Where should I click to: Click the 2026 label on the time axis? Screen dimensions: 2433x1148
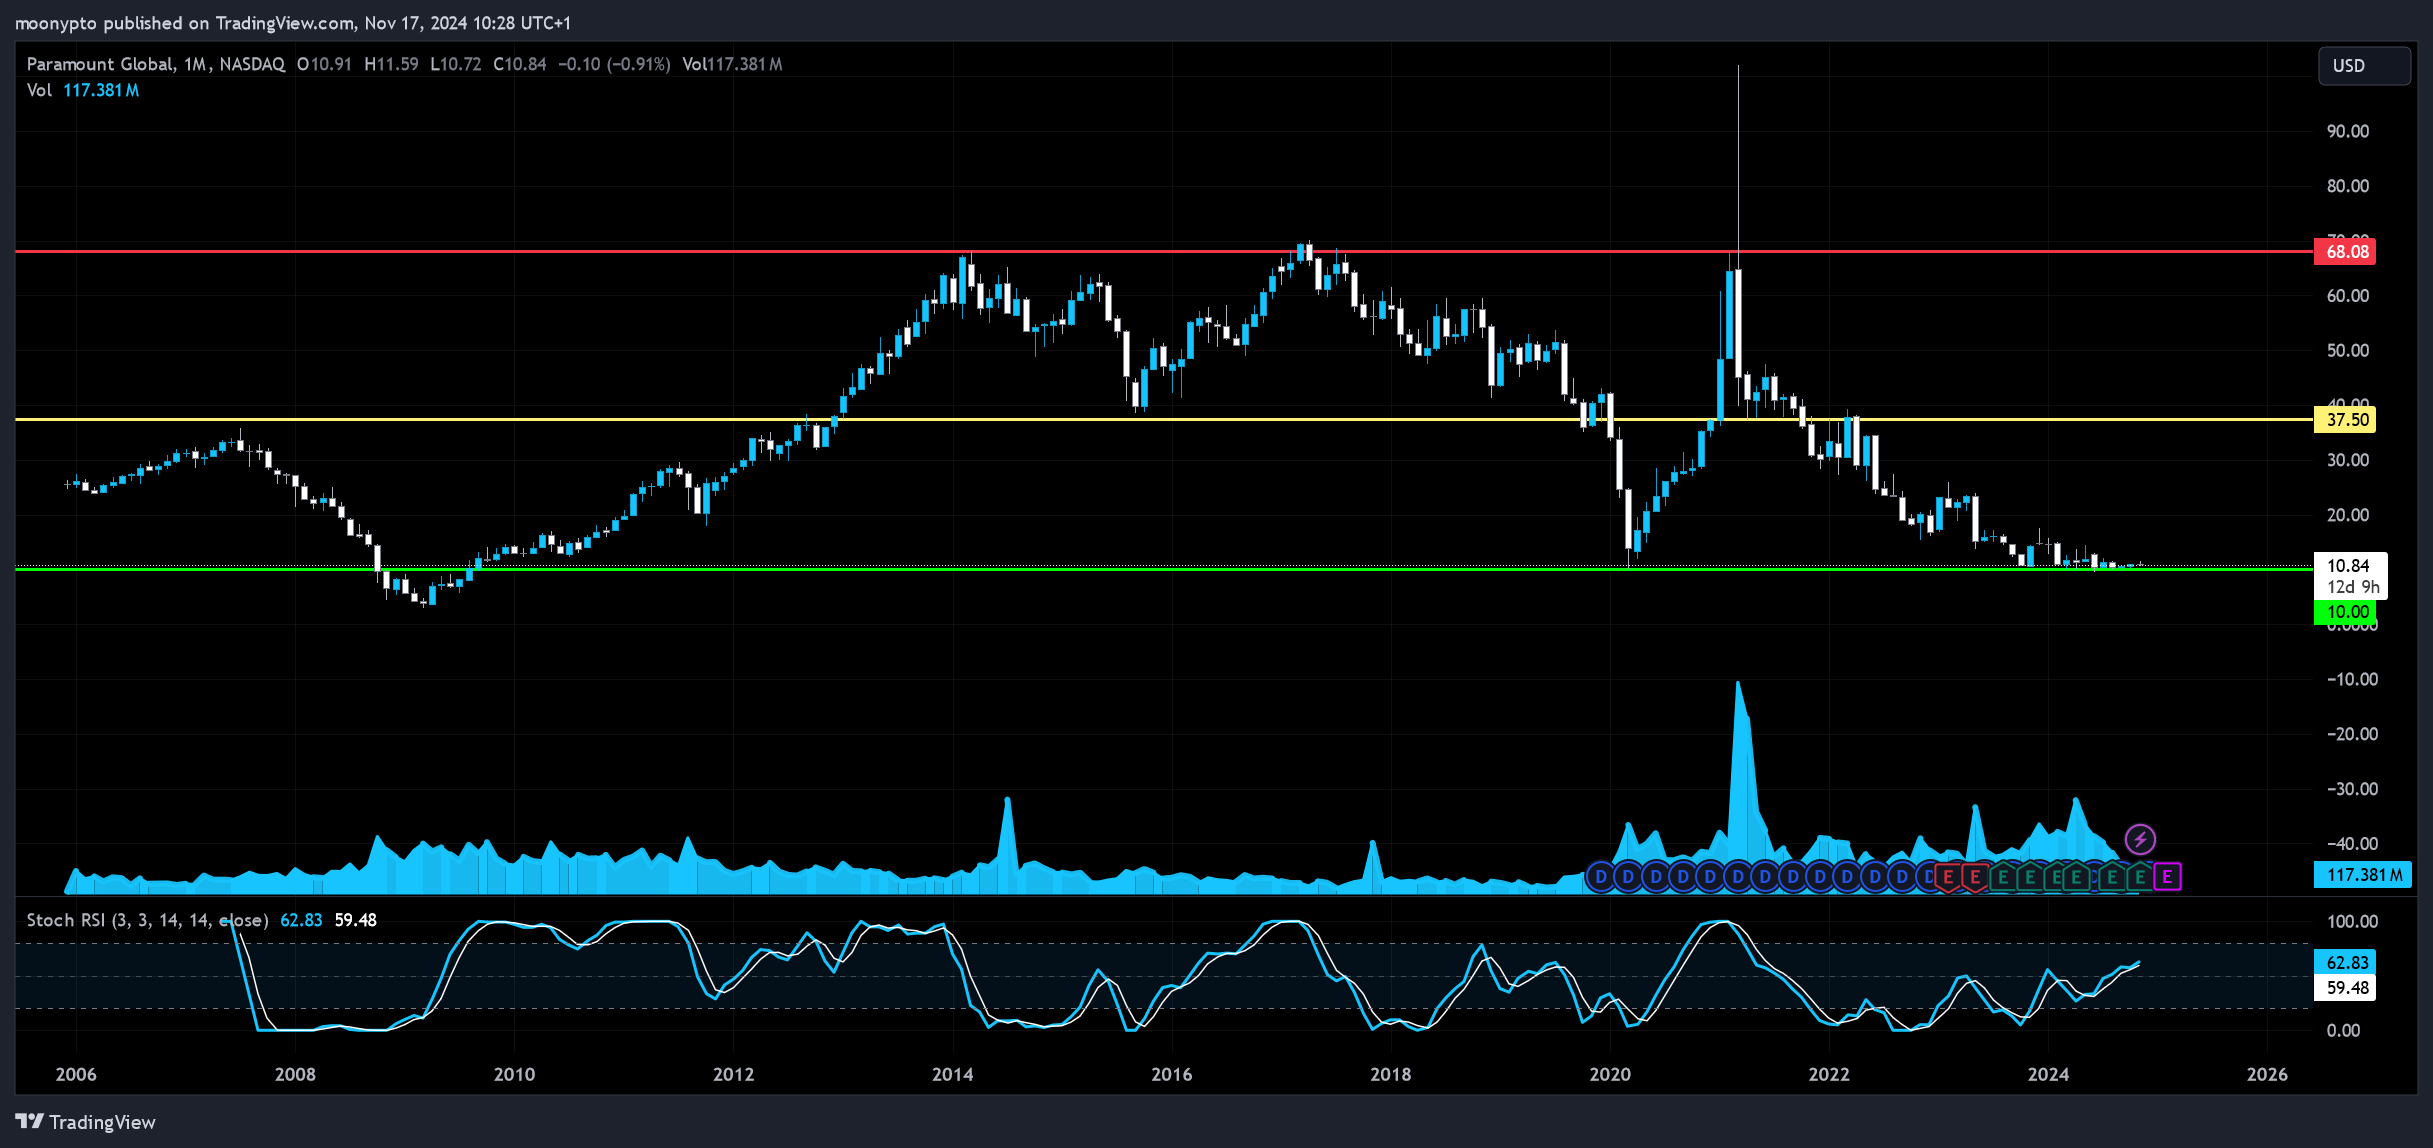2267,1074
